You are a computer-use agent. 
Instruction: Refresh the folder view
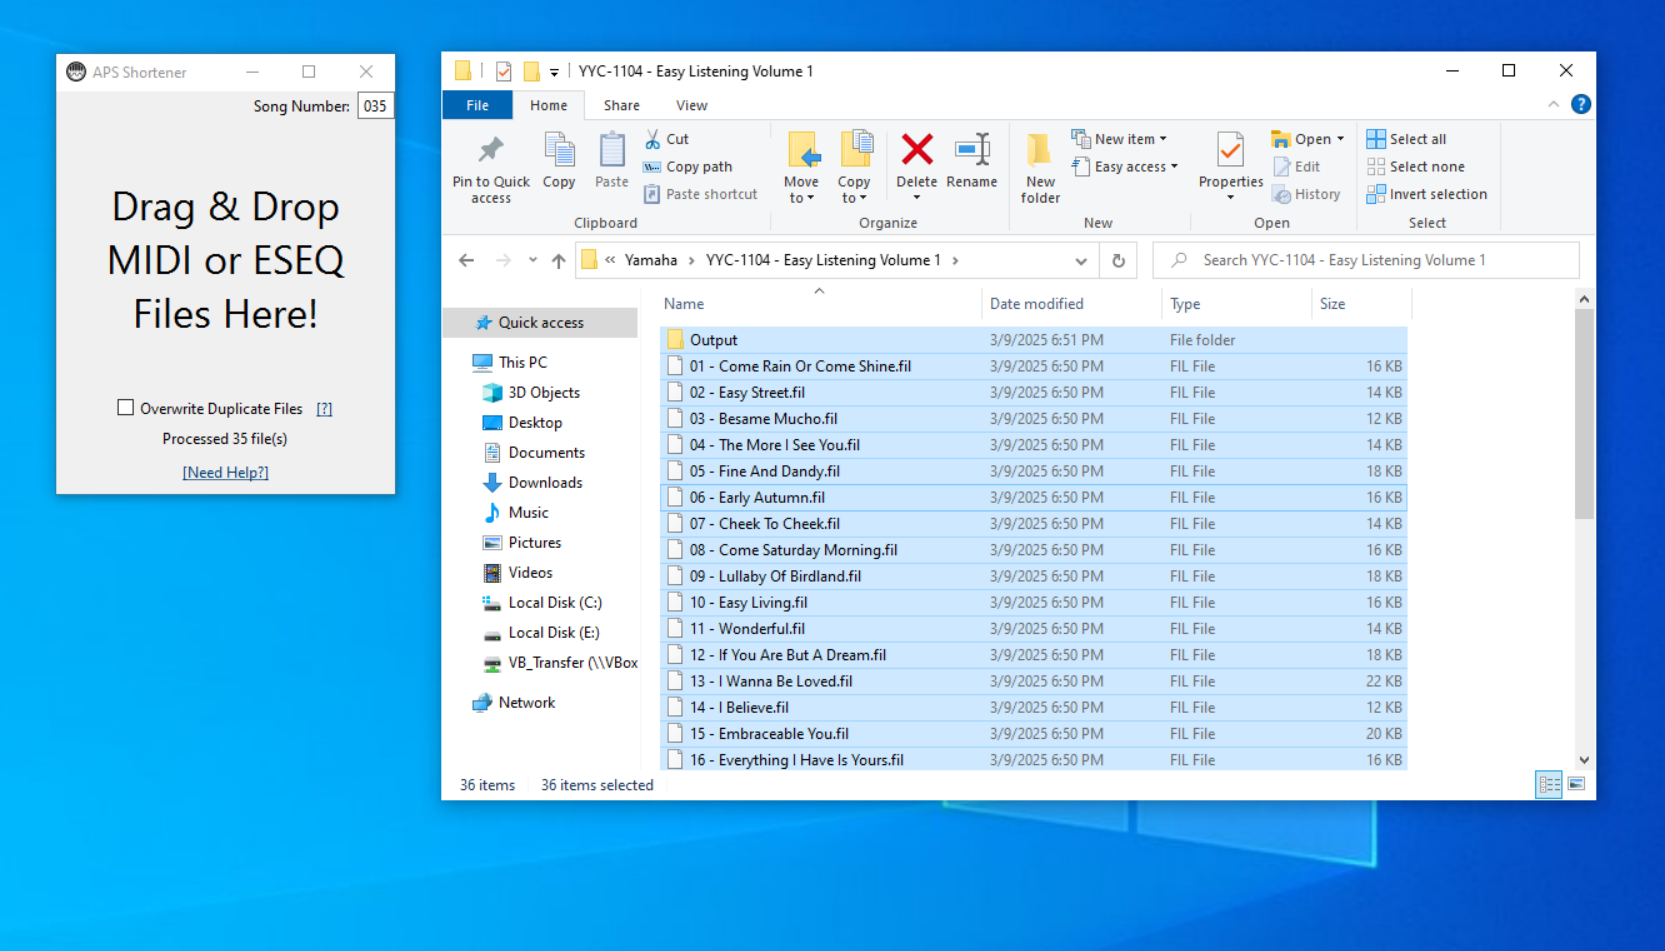point(1118,260)
